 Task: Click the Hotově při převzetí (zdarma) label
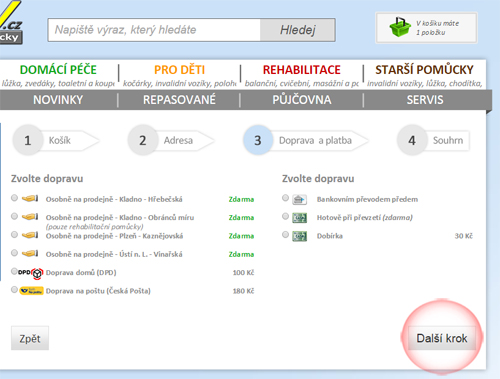pos(365,218)
